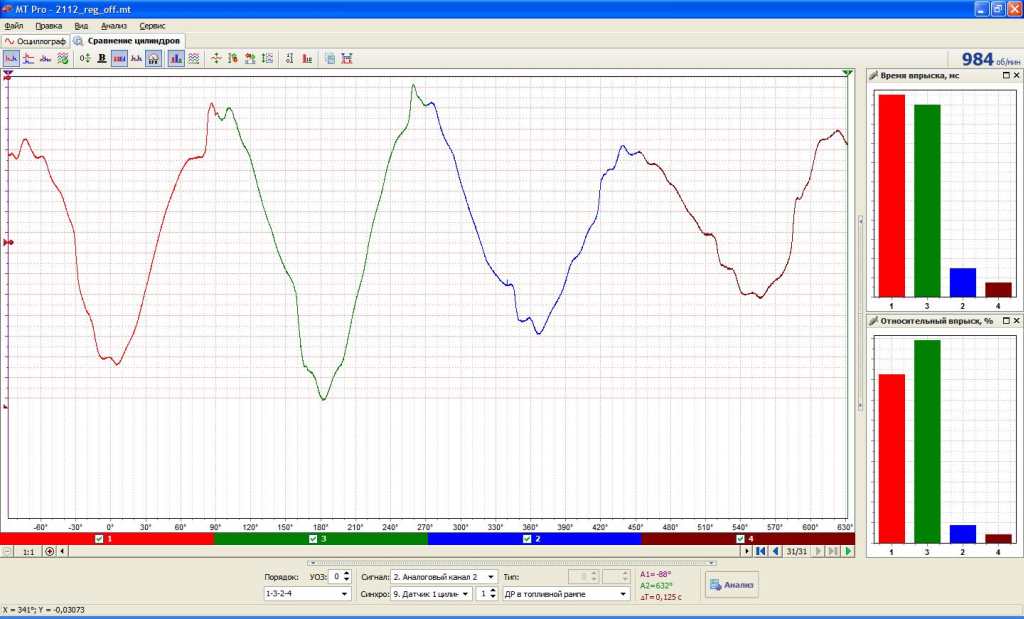Uncheck cylinder 3 checkbox on green bar
Screen dimensions: 1024x619
(313, 539)
